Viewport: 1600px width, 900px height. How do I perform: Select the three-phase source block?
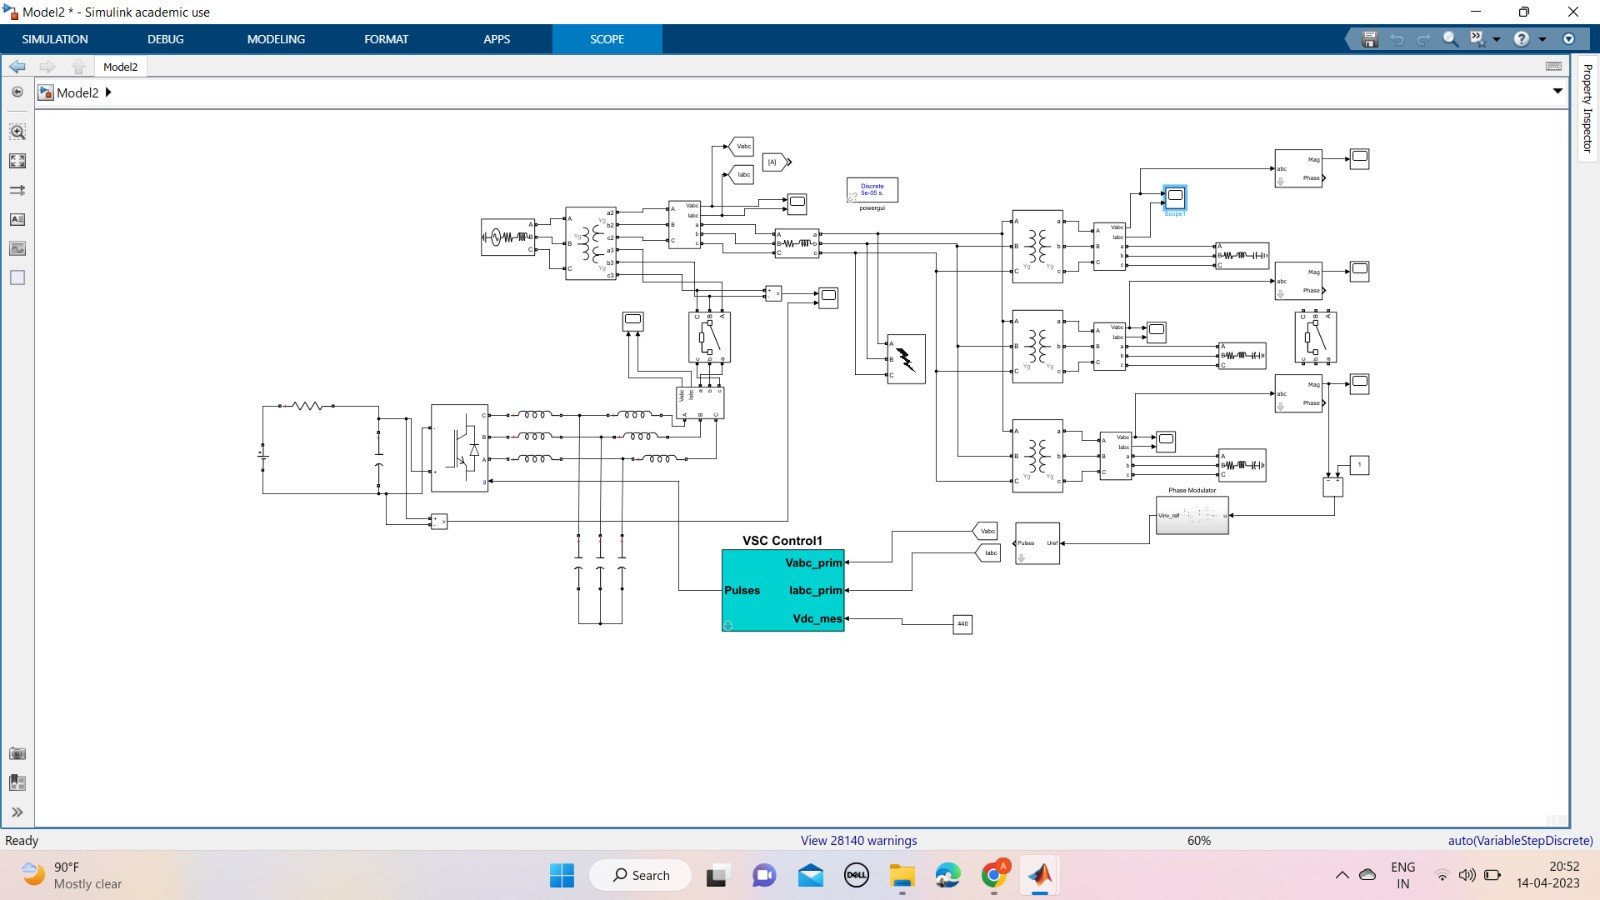(508, 237)
